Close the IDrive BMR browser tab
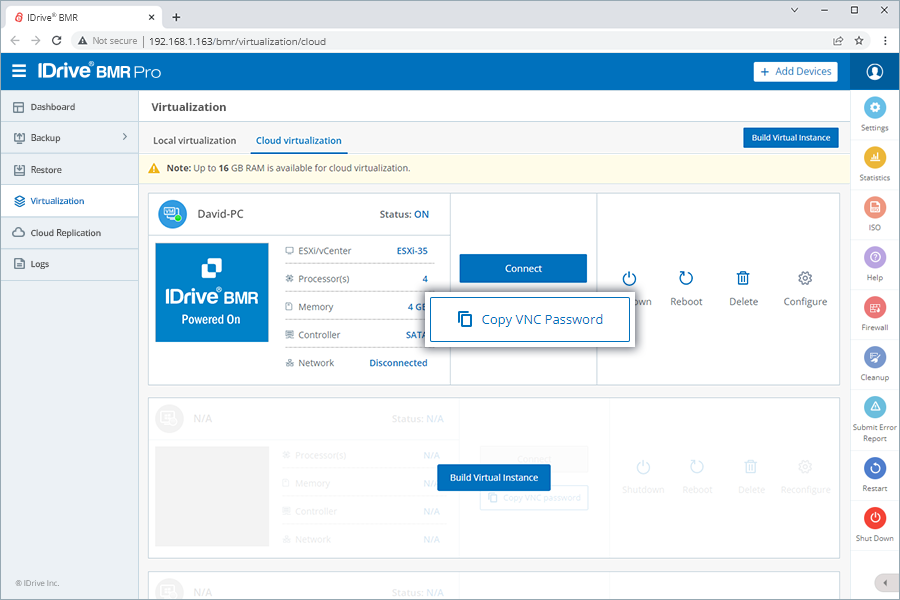 click(152, 17)
